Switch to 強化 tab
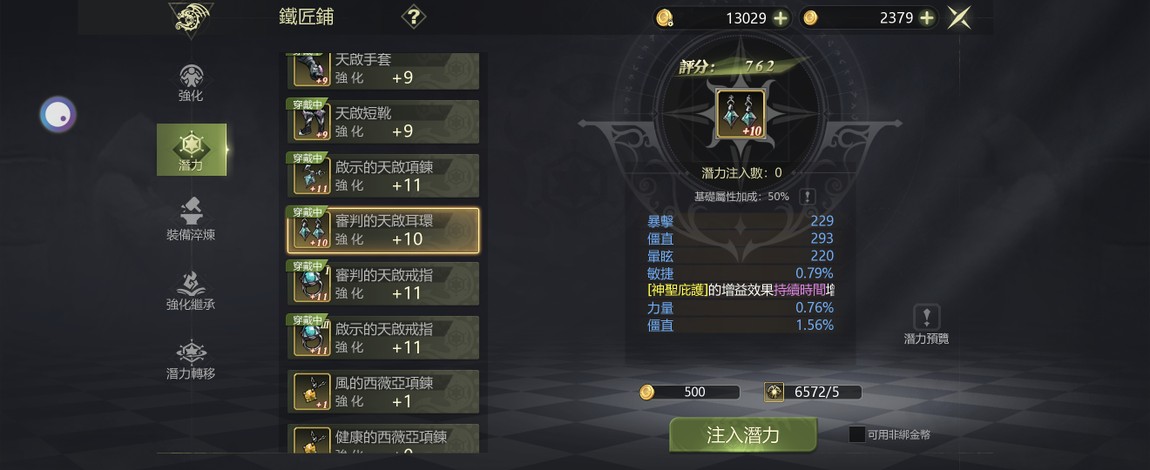Screen dimensions: 1150x470 click(x=191, y=83)
